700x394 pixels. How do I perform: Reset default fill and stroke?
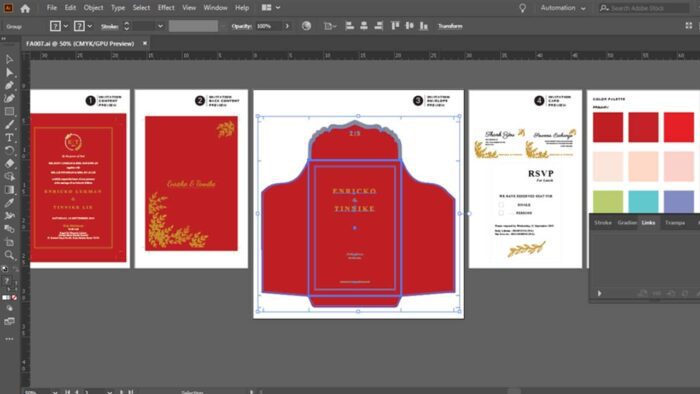(5, 269)
